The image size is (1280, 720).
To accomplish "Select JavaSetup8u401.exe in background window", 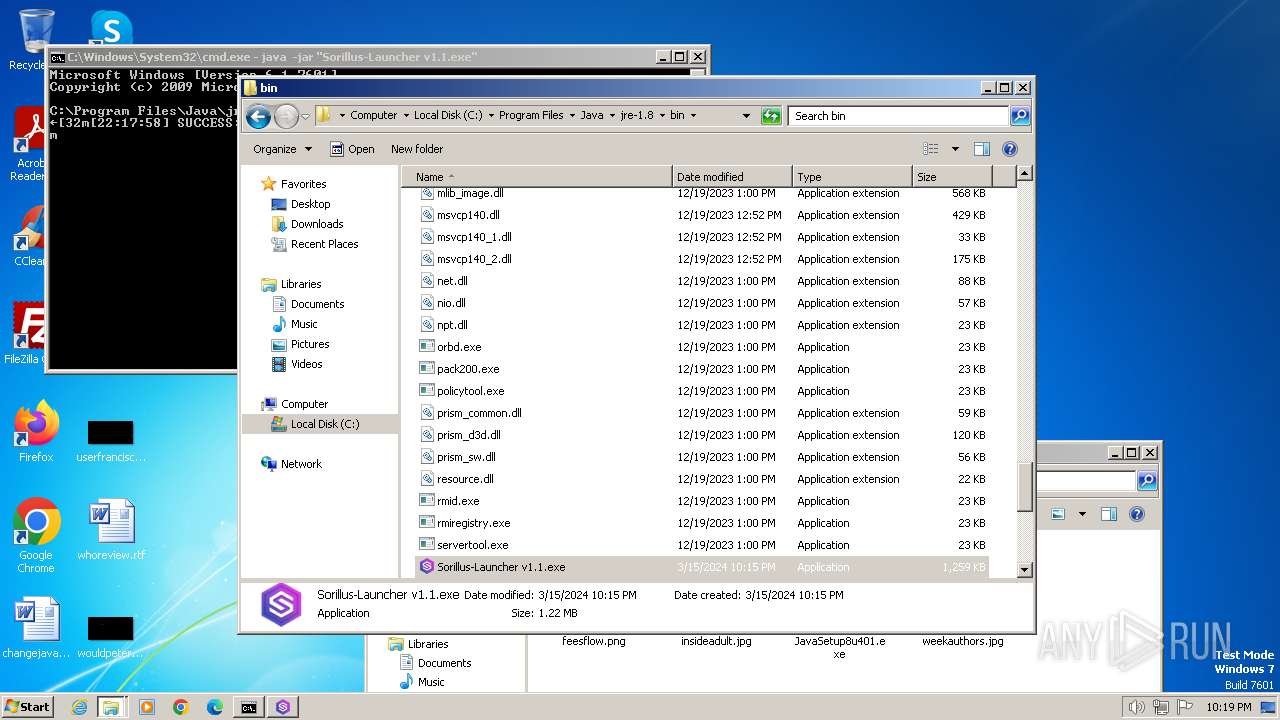I will point(840,647).
